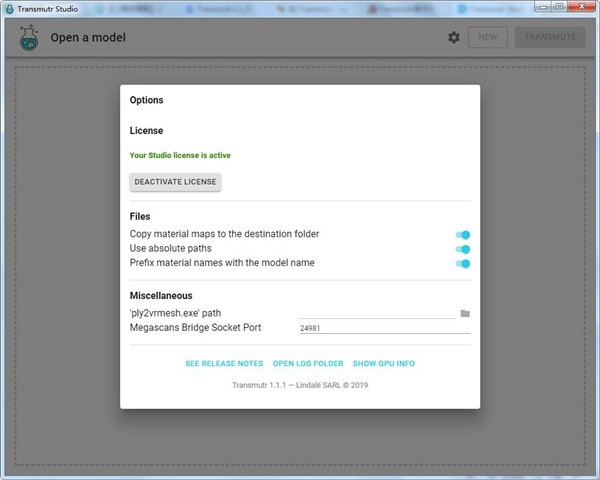Click the Transmutr Studio title bar icon
The image size is (600, 480).
click(x=9, y=8)
